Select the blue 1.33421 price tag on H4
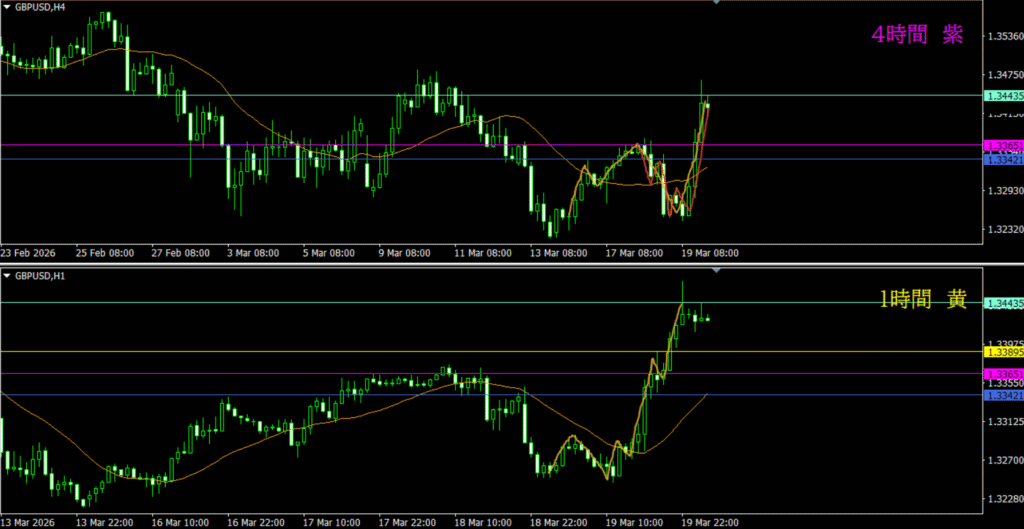1024x529 pixels. click(1004, 159)
